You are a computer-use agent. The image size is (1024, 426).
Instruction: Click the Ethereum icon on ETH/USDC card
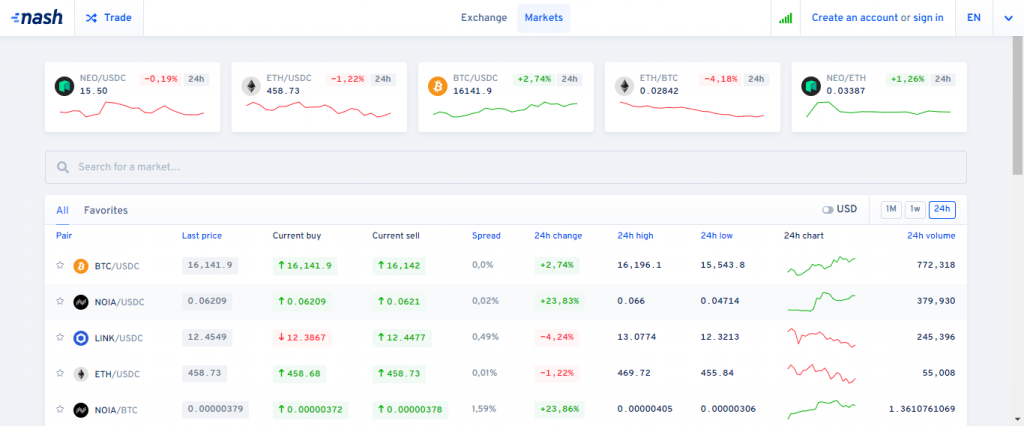pyautogui.click(x=251, y=86)
